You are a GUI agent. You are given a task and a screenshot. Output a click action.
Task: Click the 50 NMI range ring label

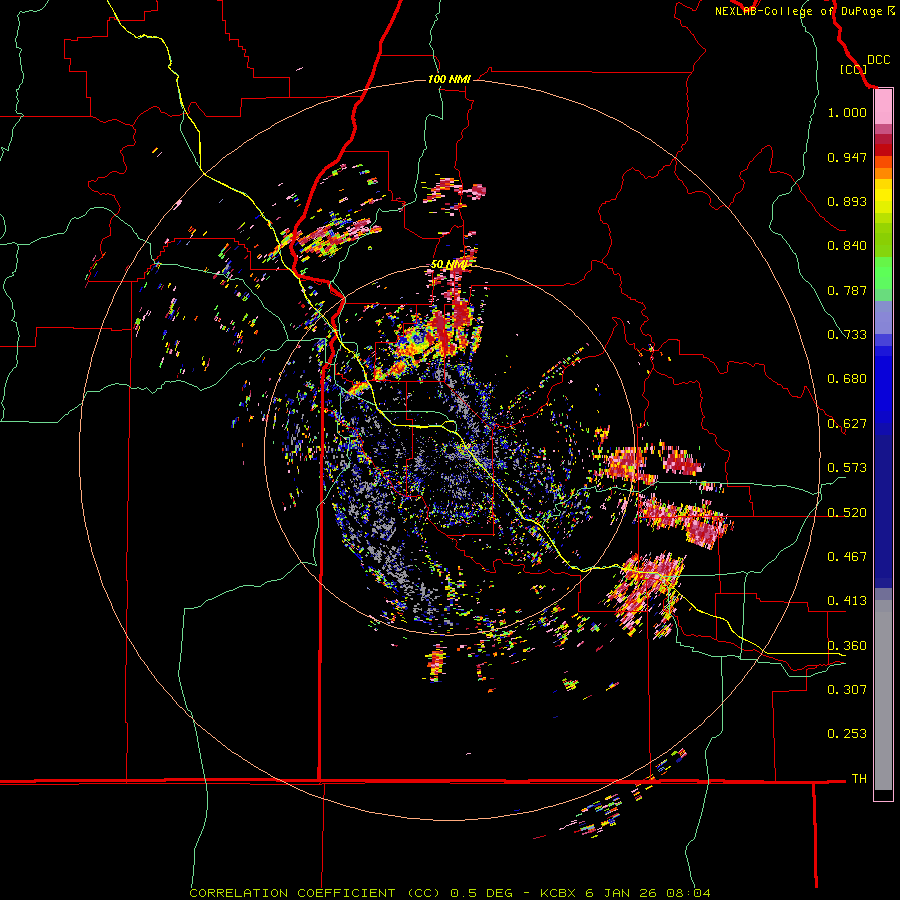click(449, 265)
